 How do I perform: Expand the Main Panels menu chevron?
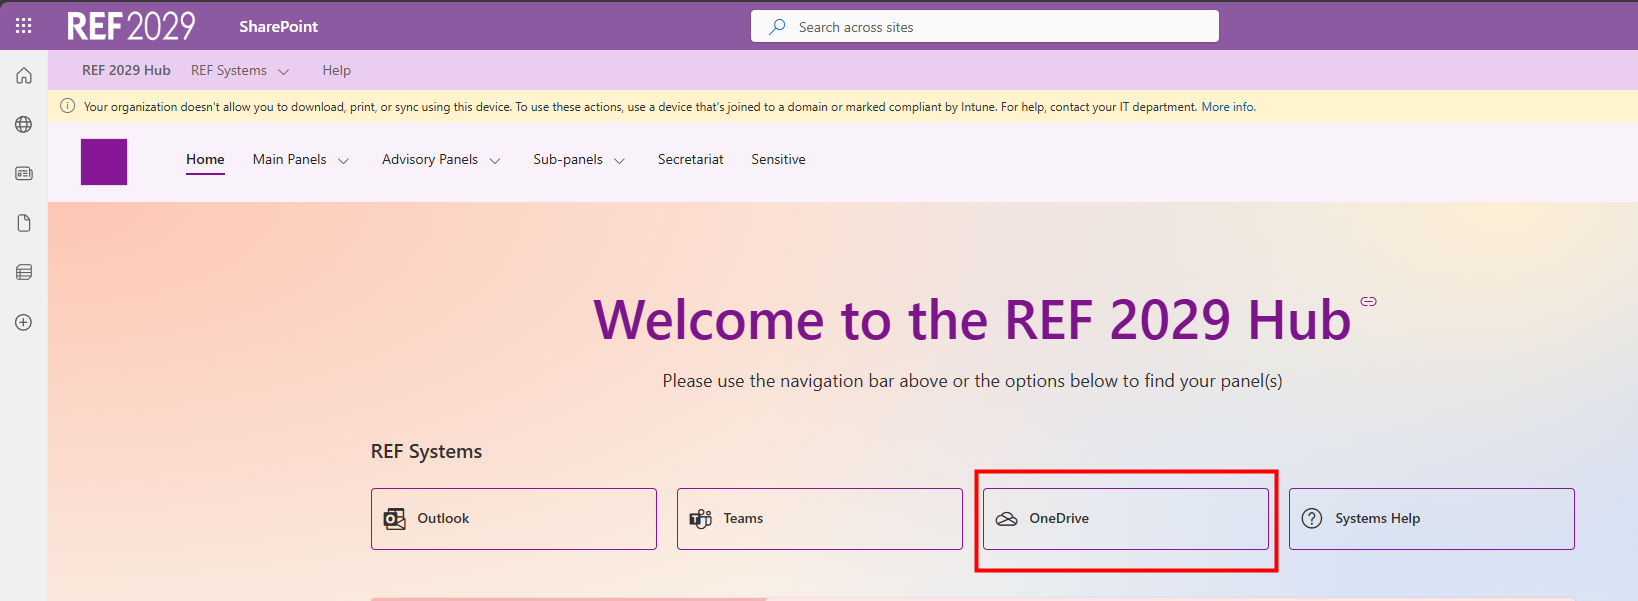pyautogui.click(x=343, y=161)
